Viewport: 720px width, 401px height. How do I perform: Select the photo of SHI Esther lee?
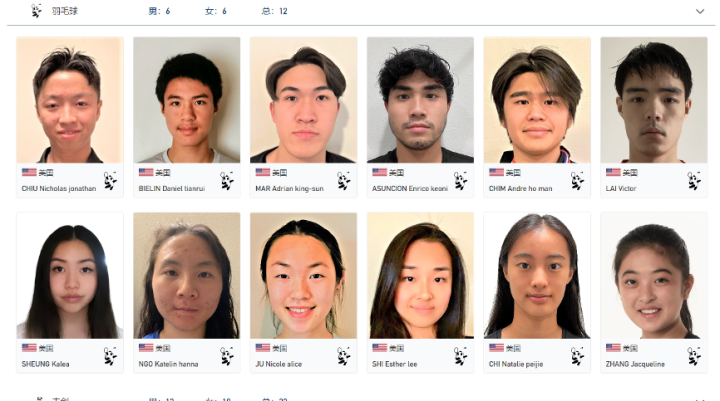[420, 276]
